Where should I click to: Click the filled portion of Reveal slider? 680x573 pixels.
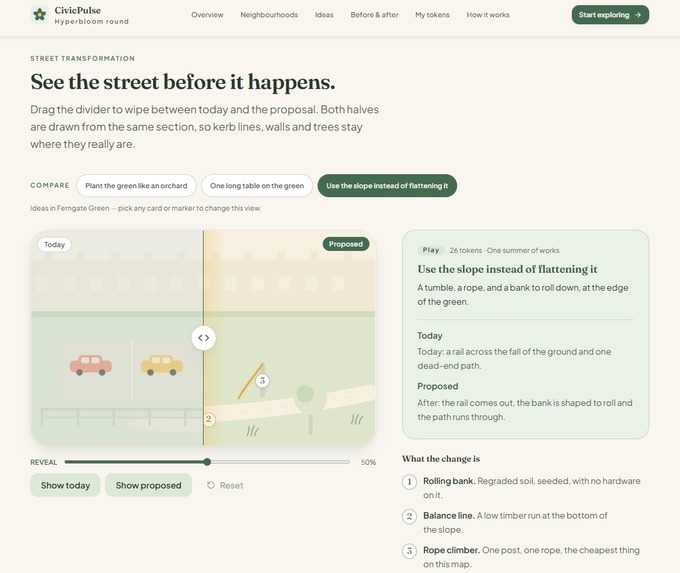pyautogui.click(x=134, y=462)
